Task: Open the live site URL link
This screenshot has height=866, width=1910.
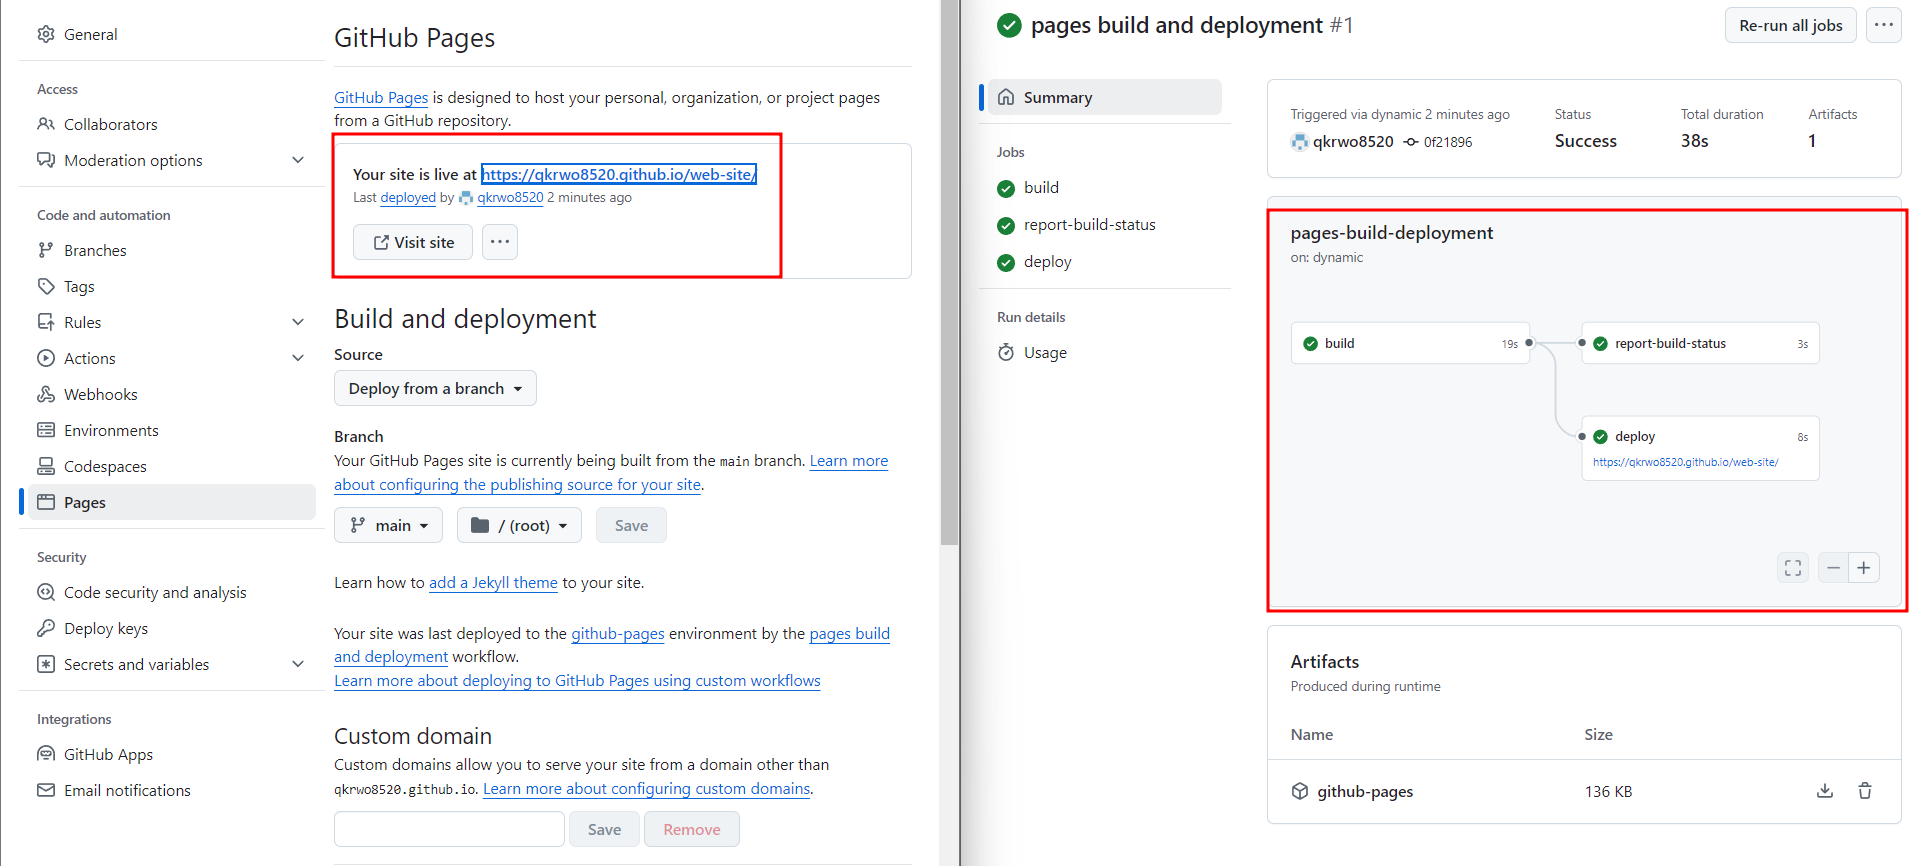Action: tap(618, 174)
